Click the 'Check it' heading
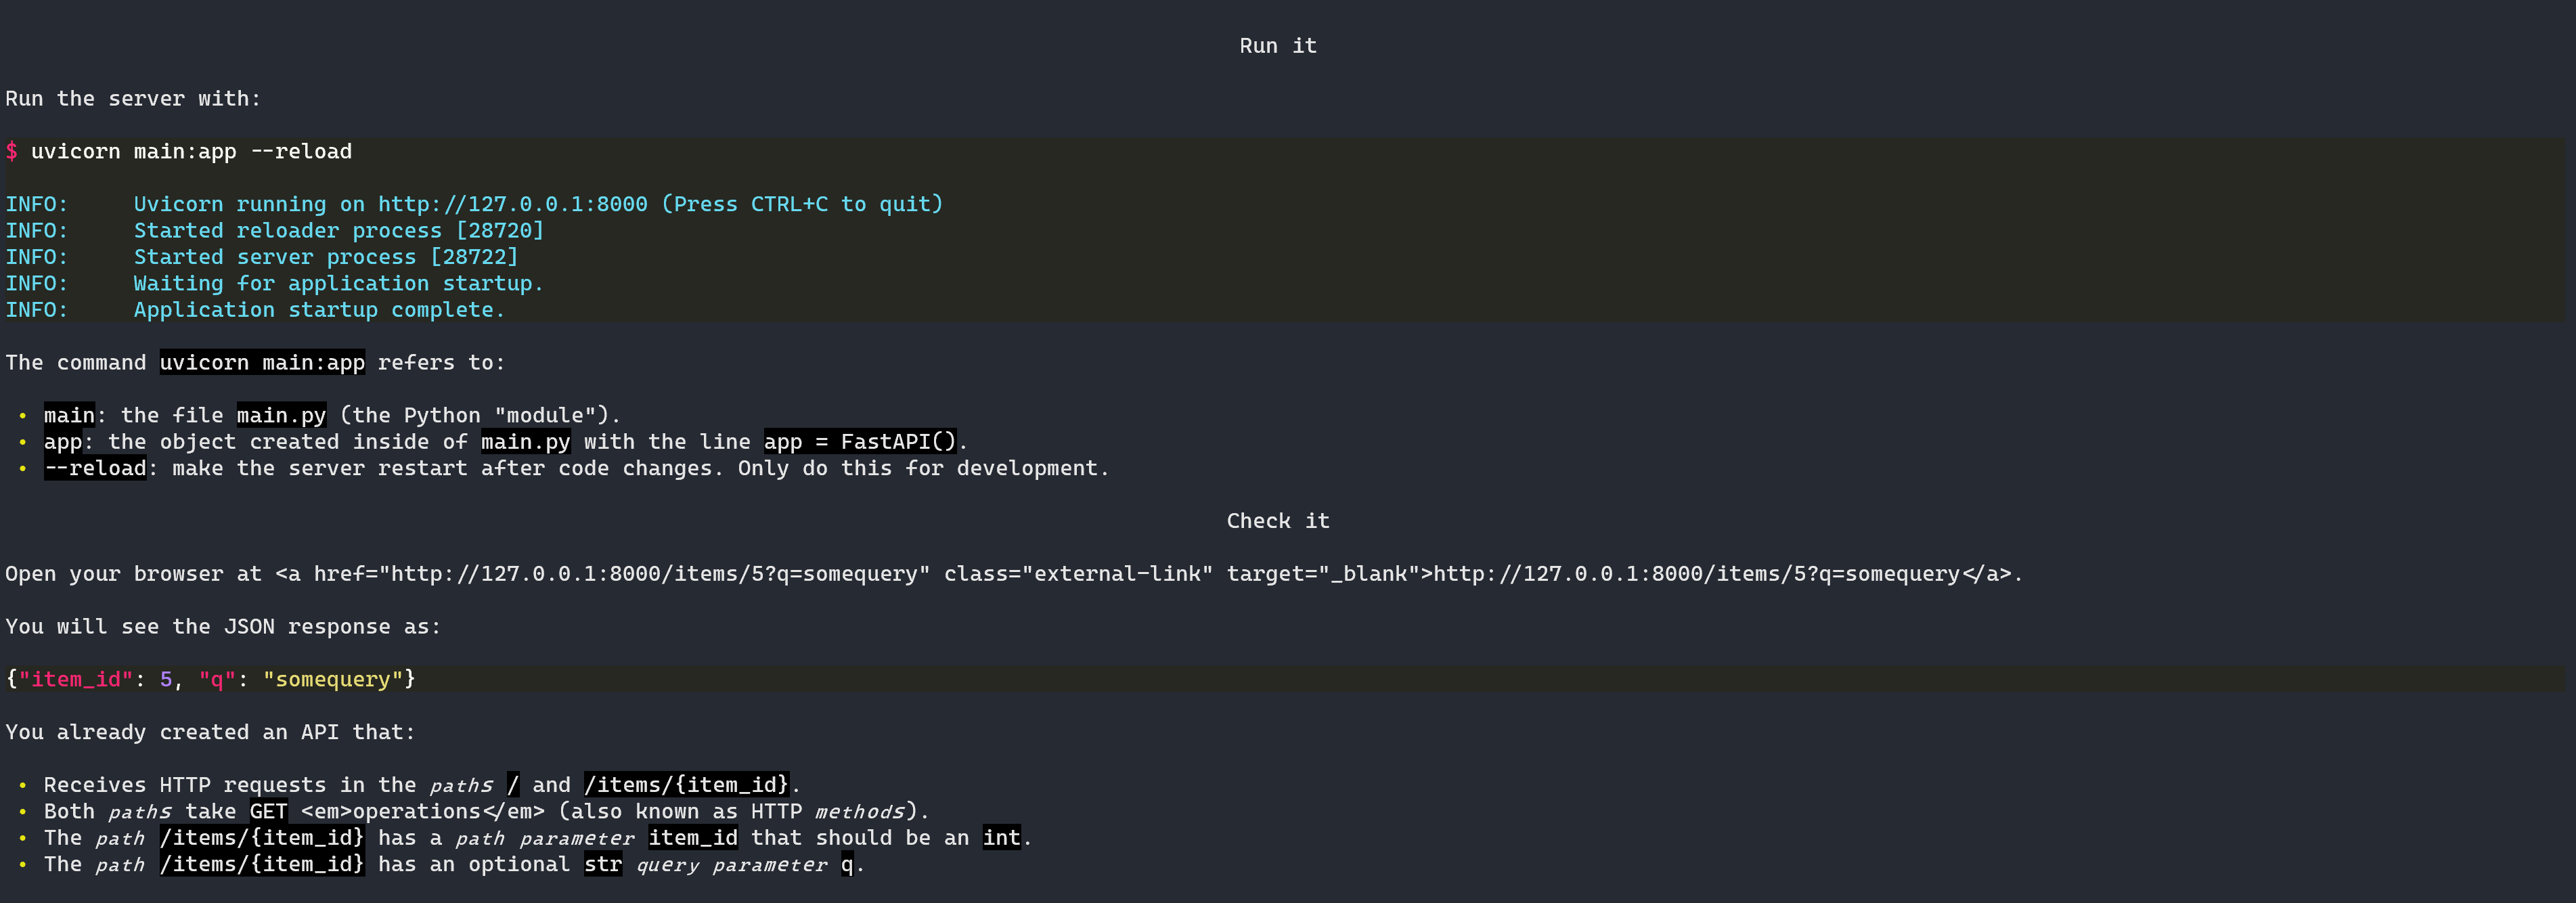Screen dimensions: 2576x903 coord(1277,521)
